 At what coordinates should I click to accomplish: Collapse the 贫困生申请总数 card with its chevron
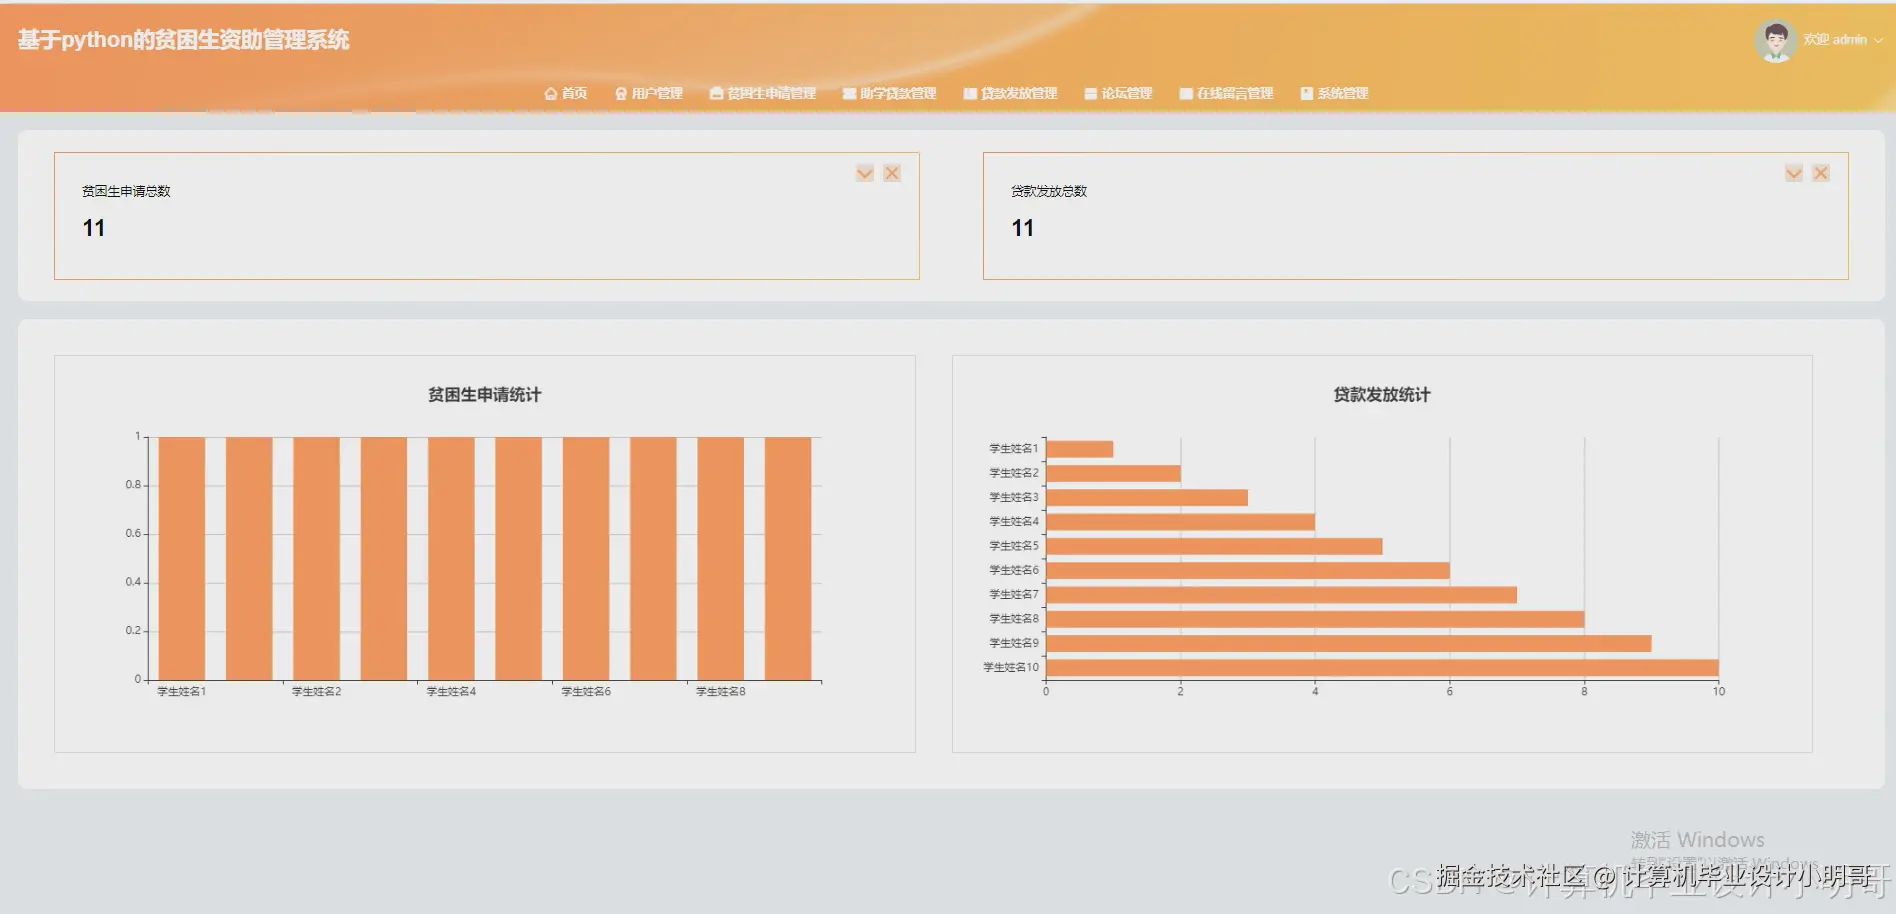point(865,173)
